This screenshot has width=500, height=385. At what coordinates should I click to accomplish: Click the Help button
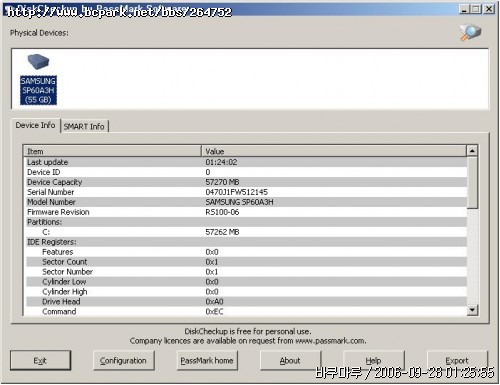pos(373,360)
